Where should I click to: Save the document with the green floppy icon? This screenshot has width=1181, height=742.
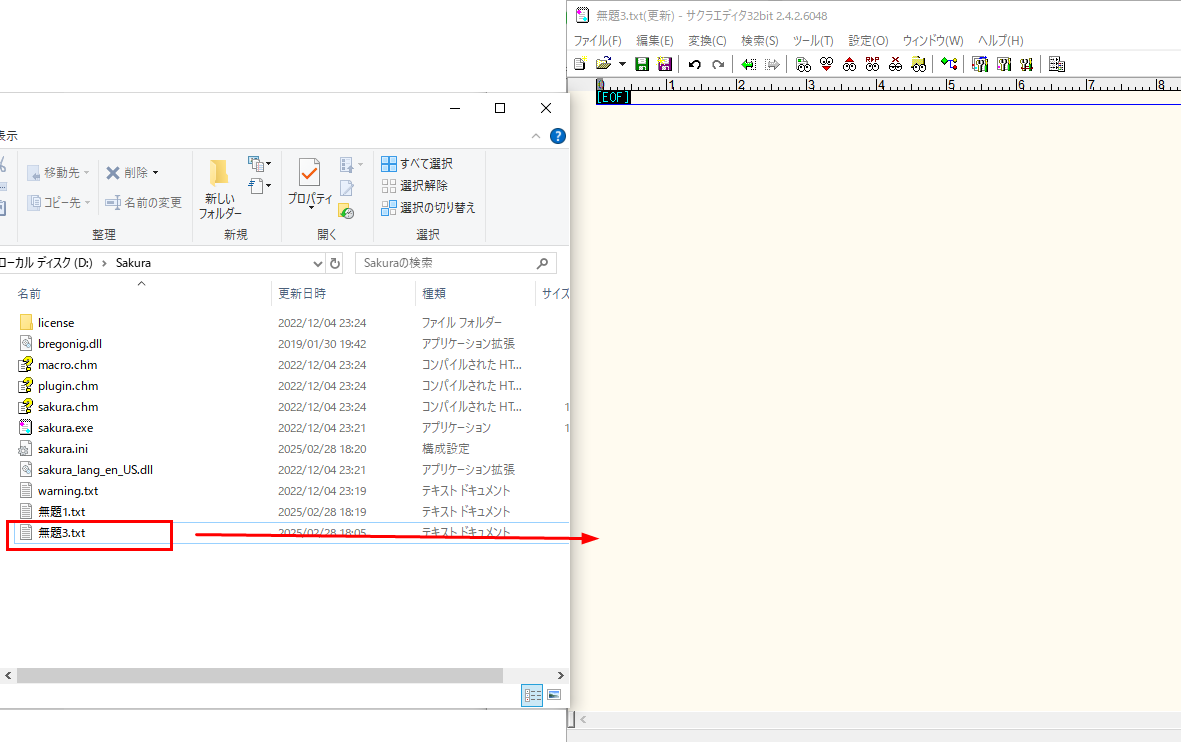(x=642, y=64)
